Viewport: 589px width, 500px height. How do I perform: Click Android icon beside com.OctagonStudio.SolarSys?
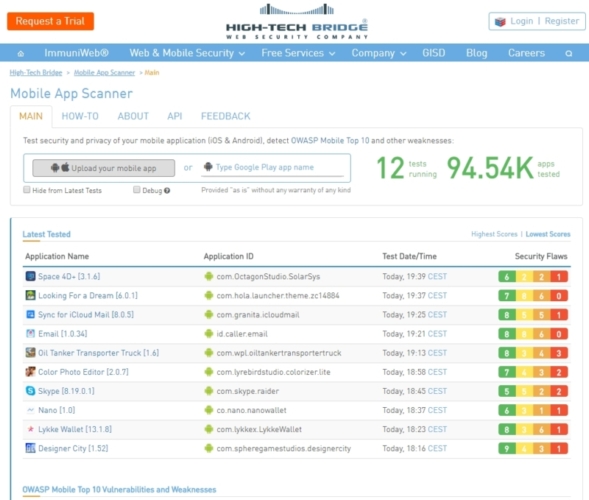[209, 276]
